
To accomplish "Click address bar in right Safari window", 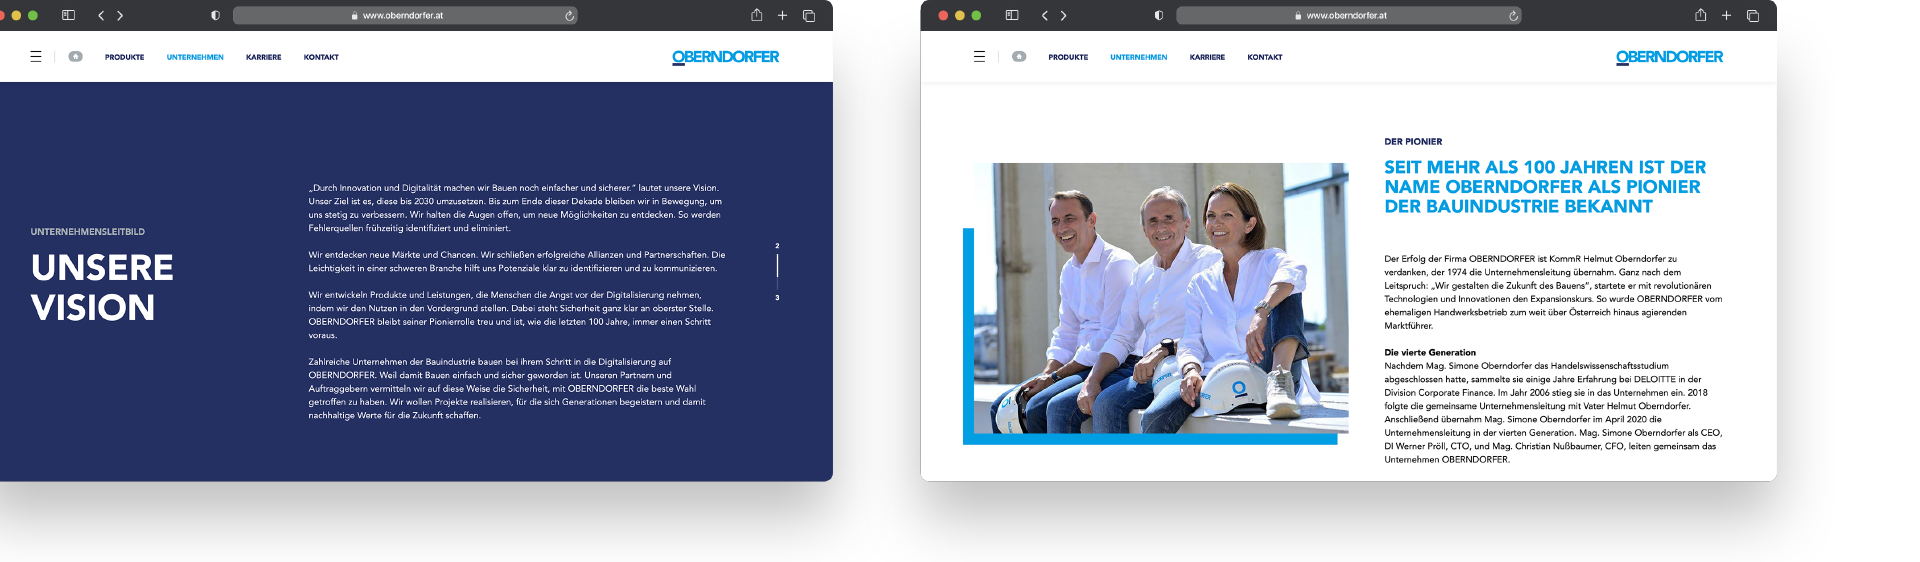I will point(1349,16).
